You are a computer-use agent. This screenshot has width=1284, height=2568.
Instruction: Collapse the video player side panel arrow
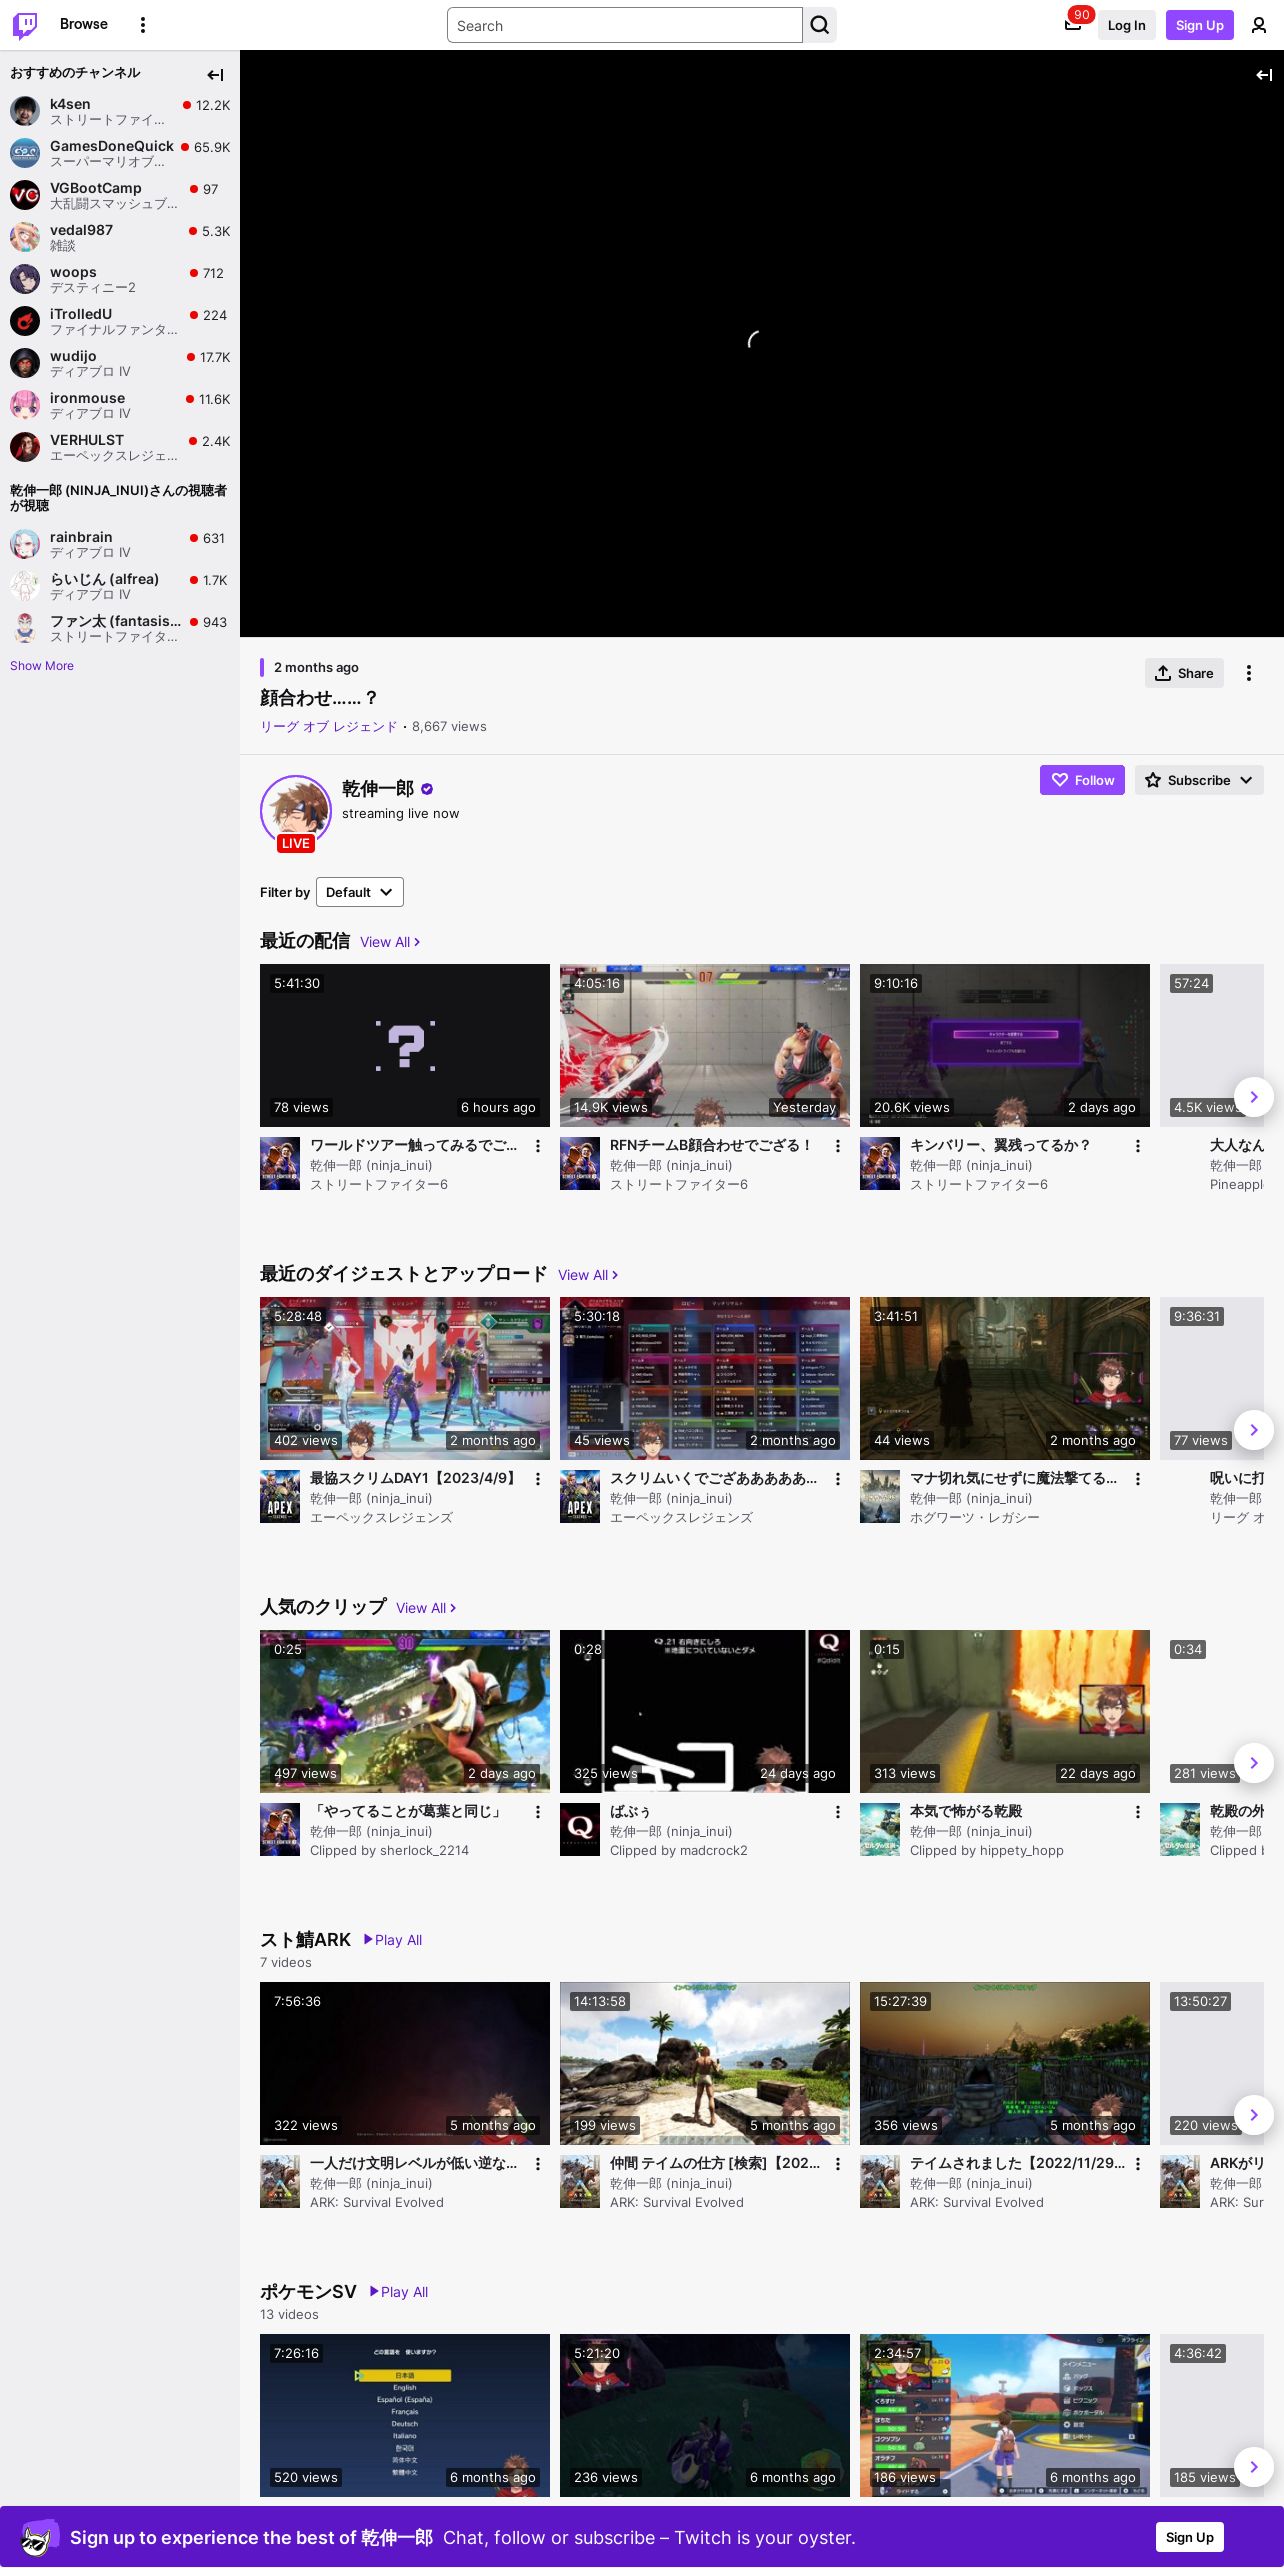1264,75
